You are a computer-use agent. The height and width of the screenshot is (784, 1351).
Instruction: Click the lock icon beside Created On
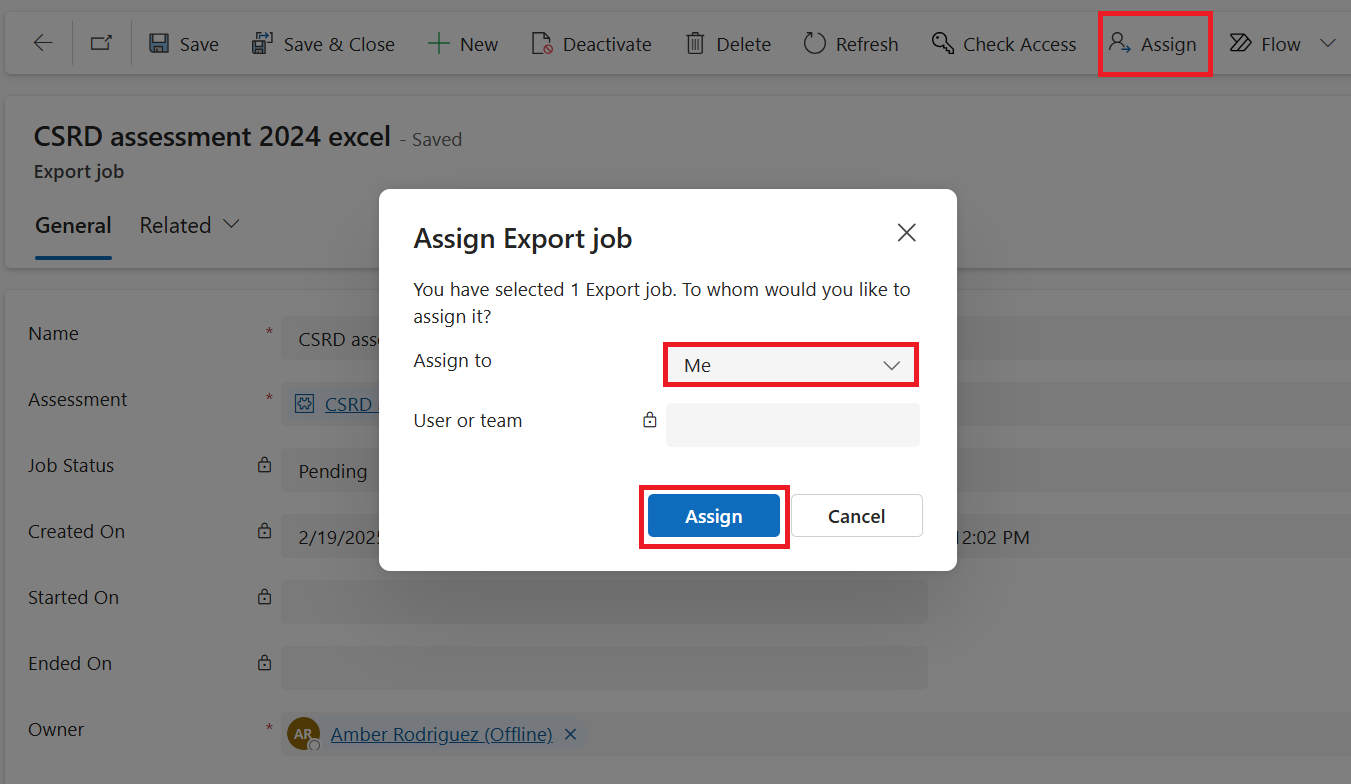pyautogui.click(x=264, y=531)
